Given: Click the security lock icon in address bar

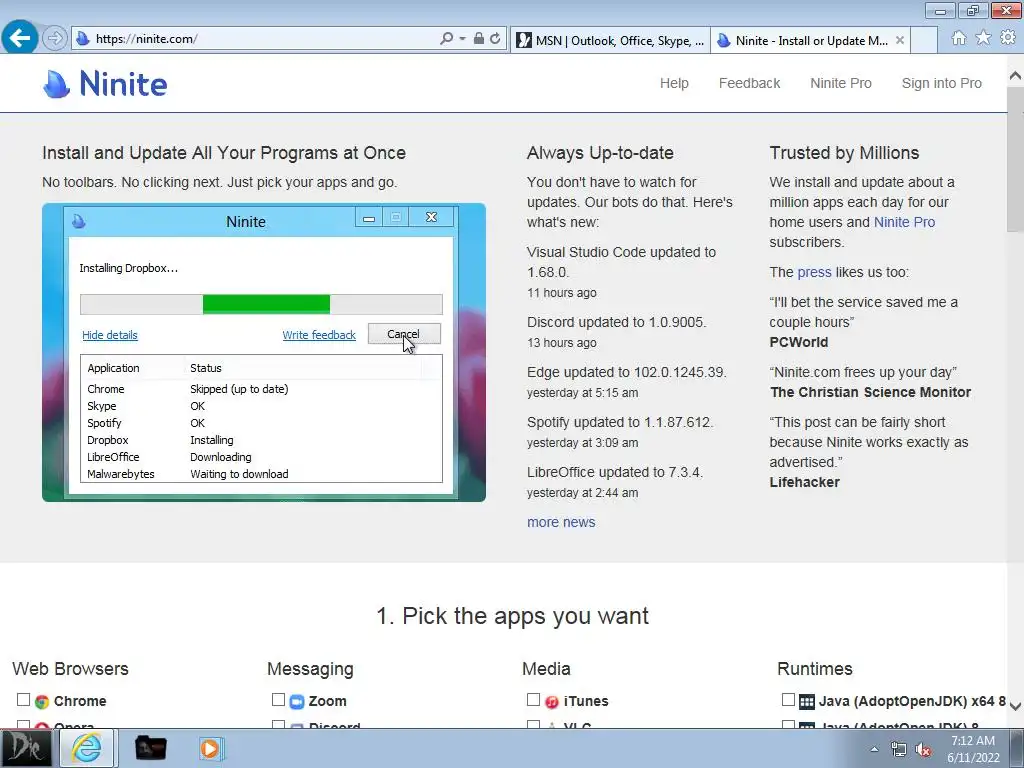Looking at the screenshot, I should (479, 39).
